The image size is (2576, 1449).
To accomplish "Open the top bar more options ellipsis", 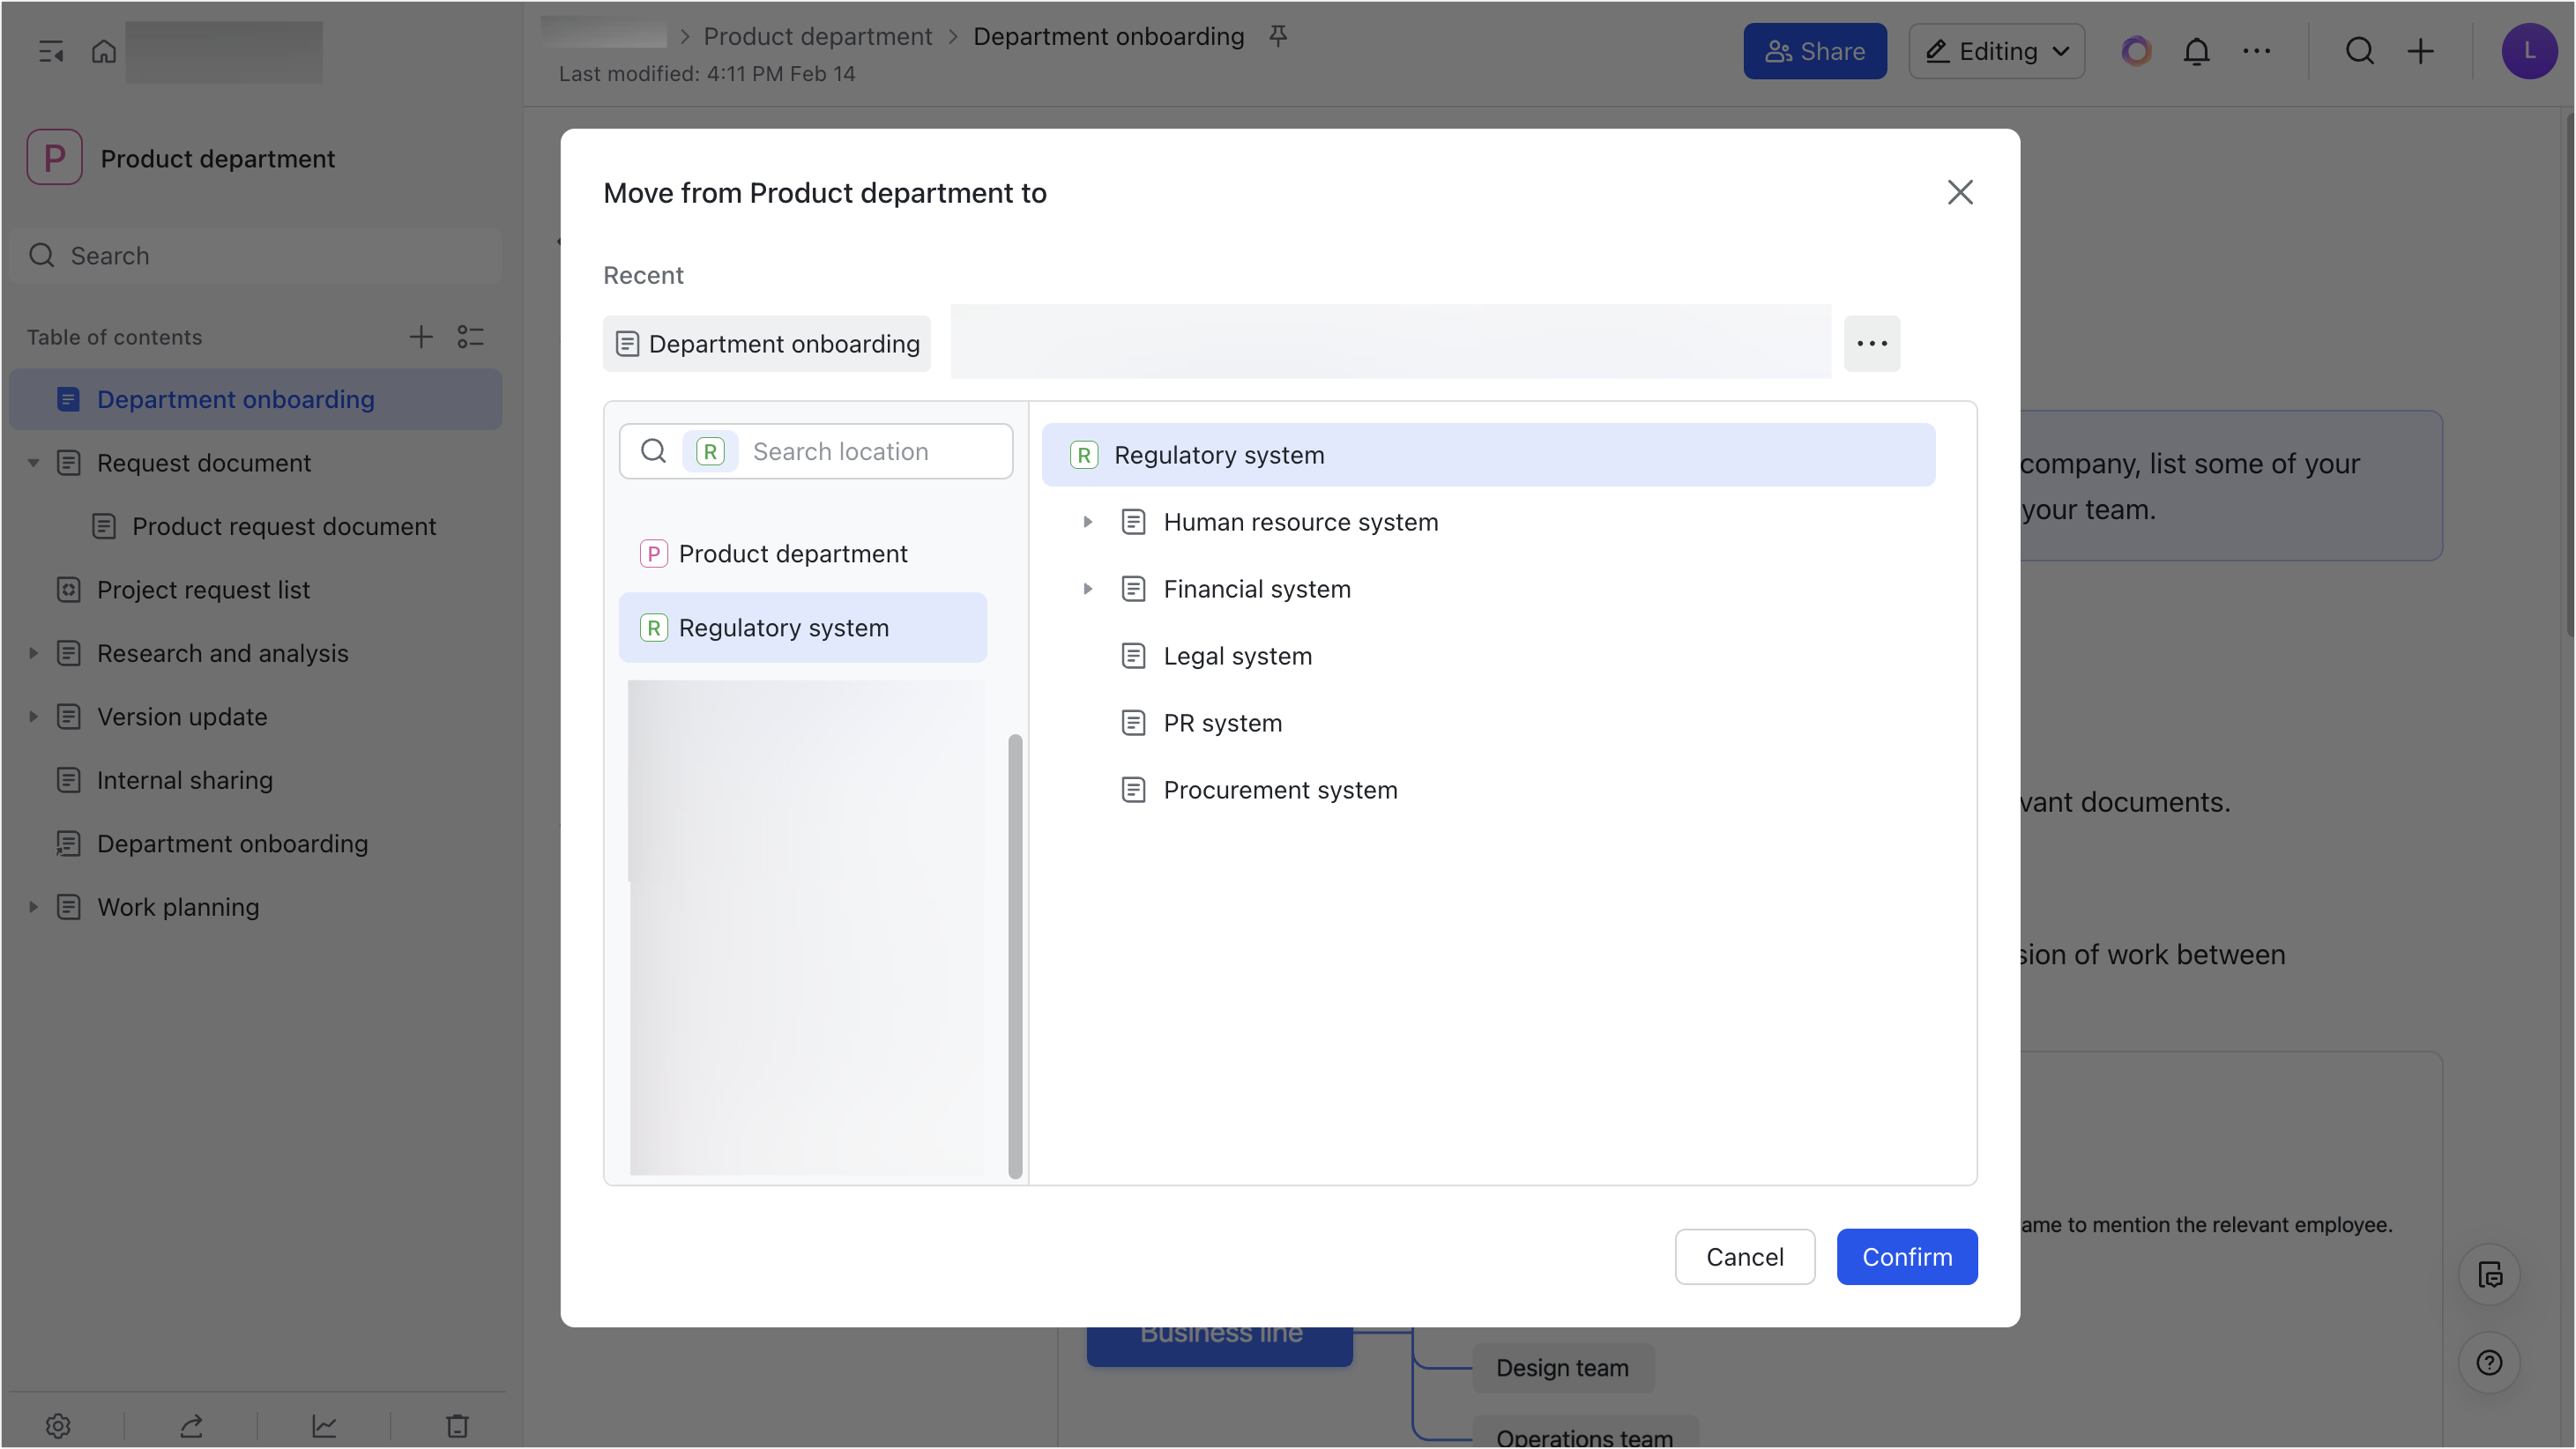I will coord(2256,50).
